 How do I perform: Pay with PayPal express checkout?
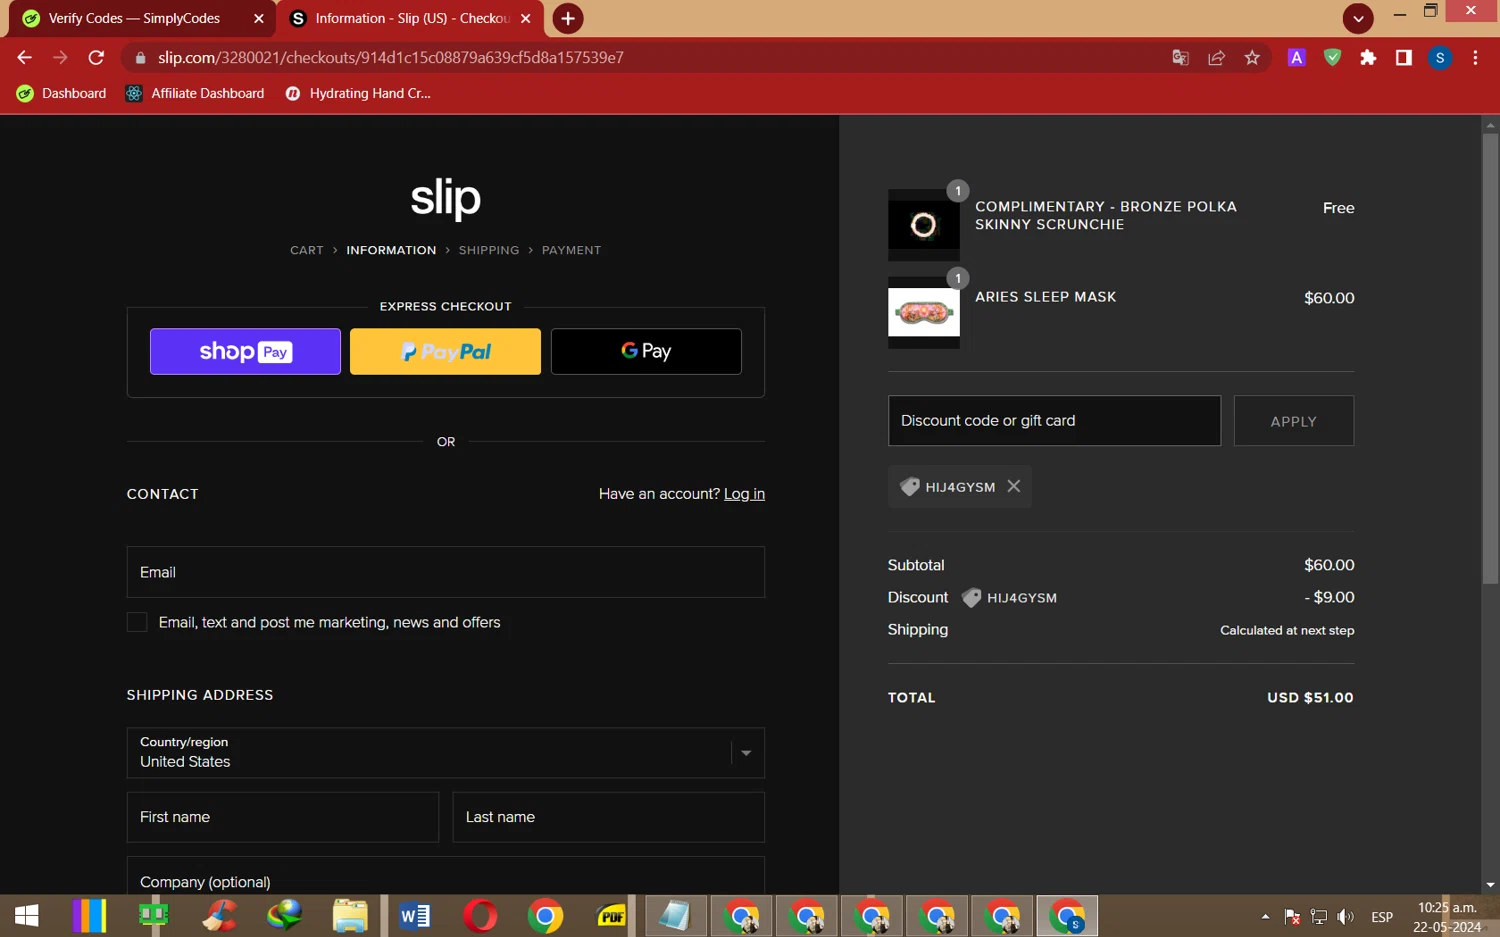(445, 351)
